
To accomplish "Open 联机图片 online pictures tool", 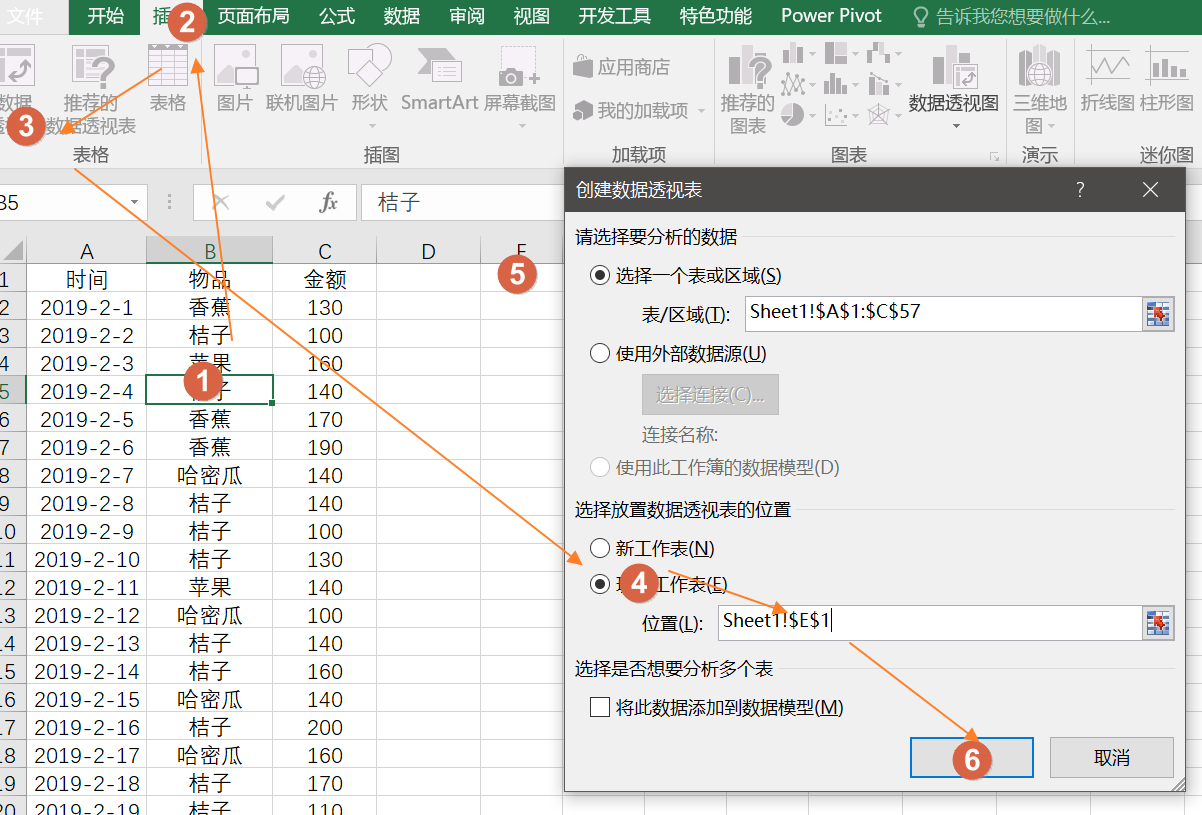I will click(x=302, y=78).
